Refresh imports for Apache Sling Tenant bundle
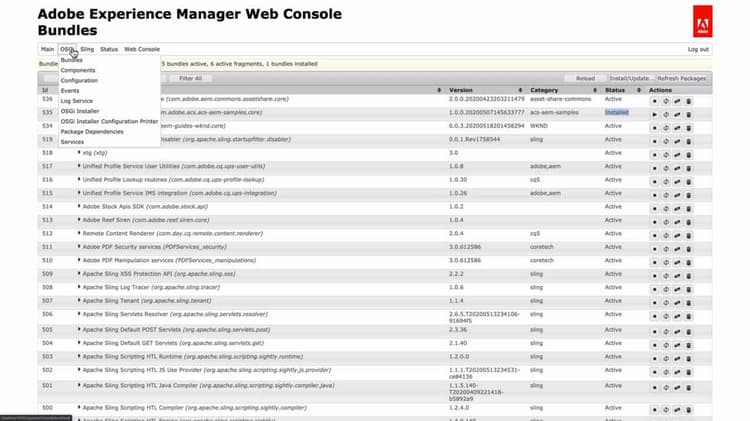 (x=666, y=302)
